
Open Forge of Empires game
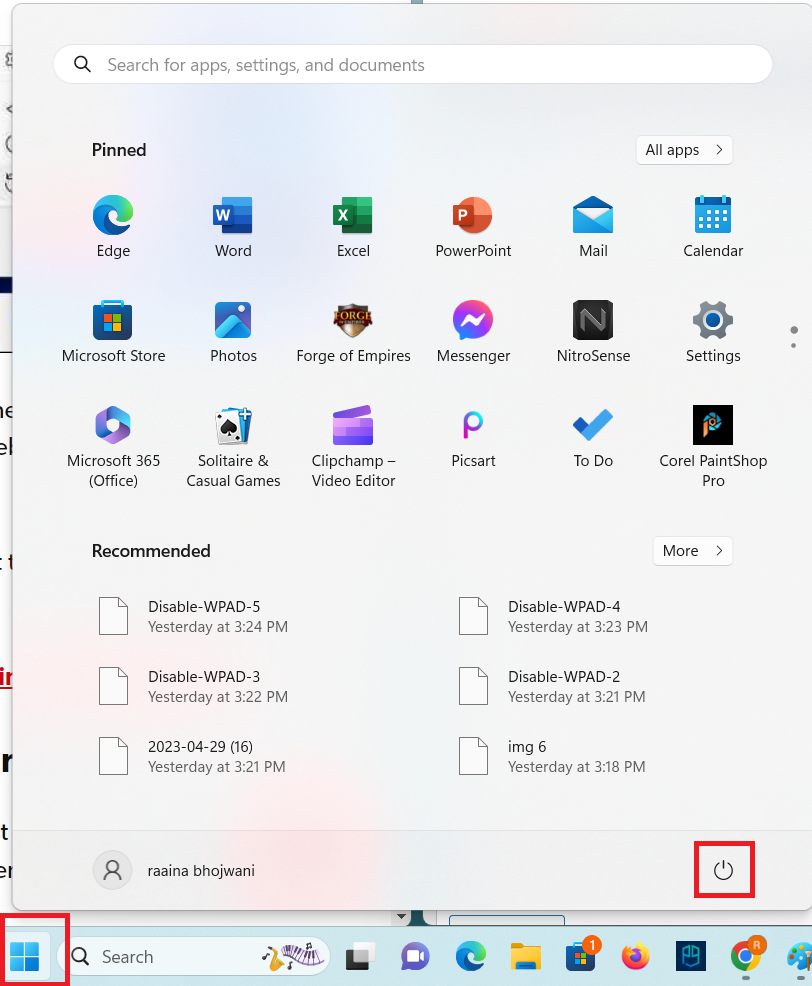tap(352, 330)
